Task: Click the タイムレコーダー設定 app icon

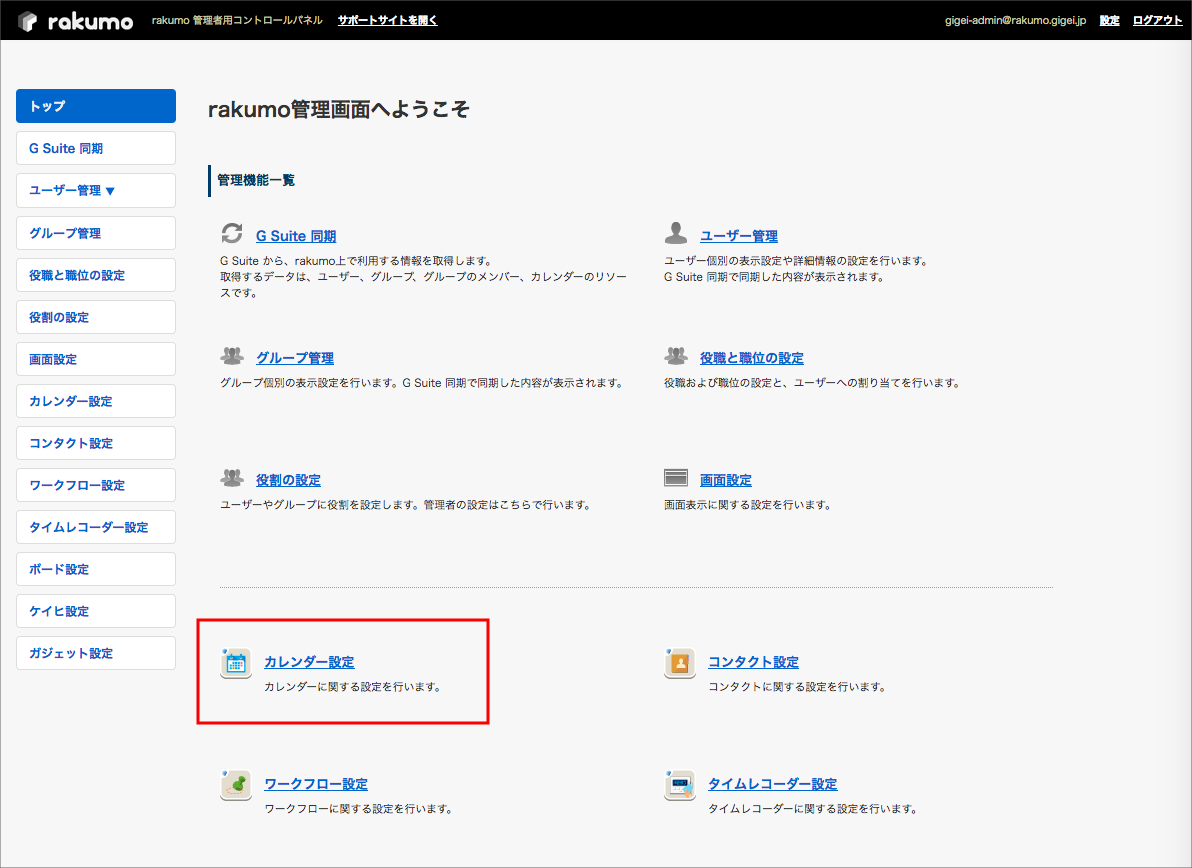Action: point(680,785)
